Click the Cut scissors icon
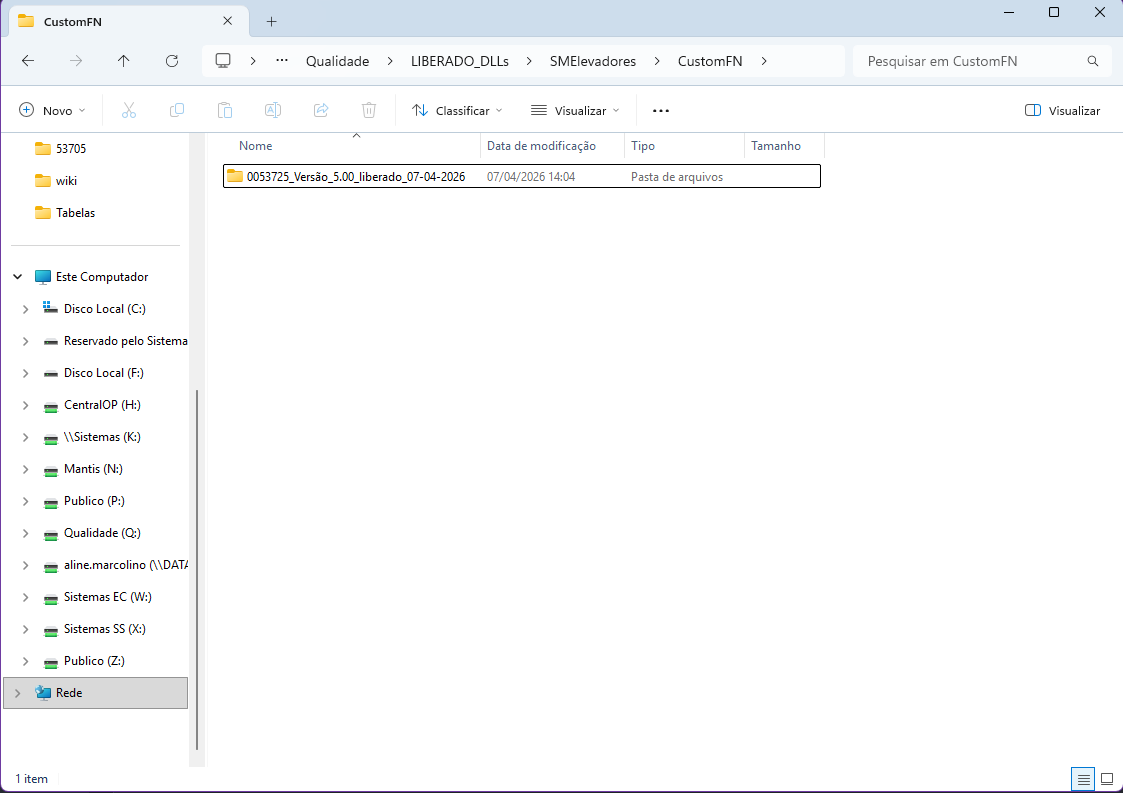Viewport: 1123px width, 793px height. pyautogui.click(x=128, y=110)
